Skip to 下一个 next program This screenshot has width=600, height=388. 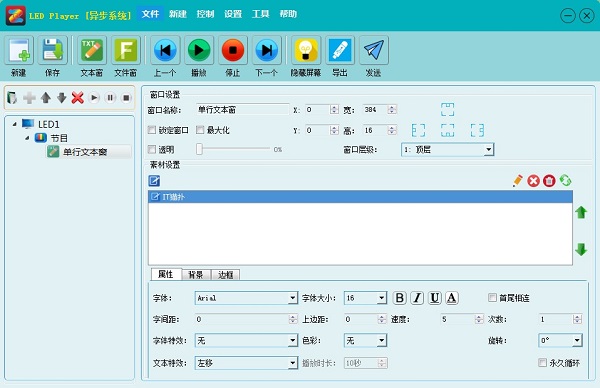coord(267,50)
